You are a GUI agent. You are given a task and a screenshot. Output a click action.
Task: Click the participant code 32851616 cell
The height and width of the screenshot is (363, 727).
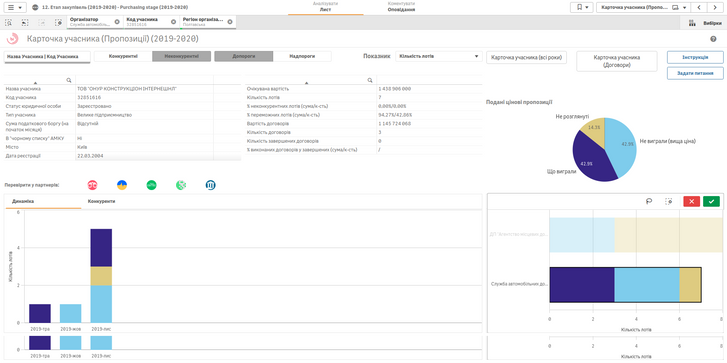[144, 97]
